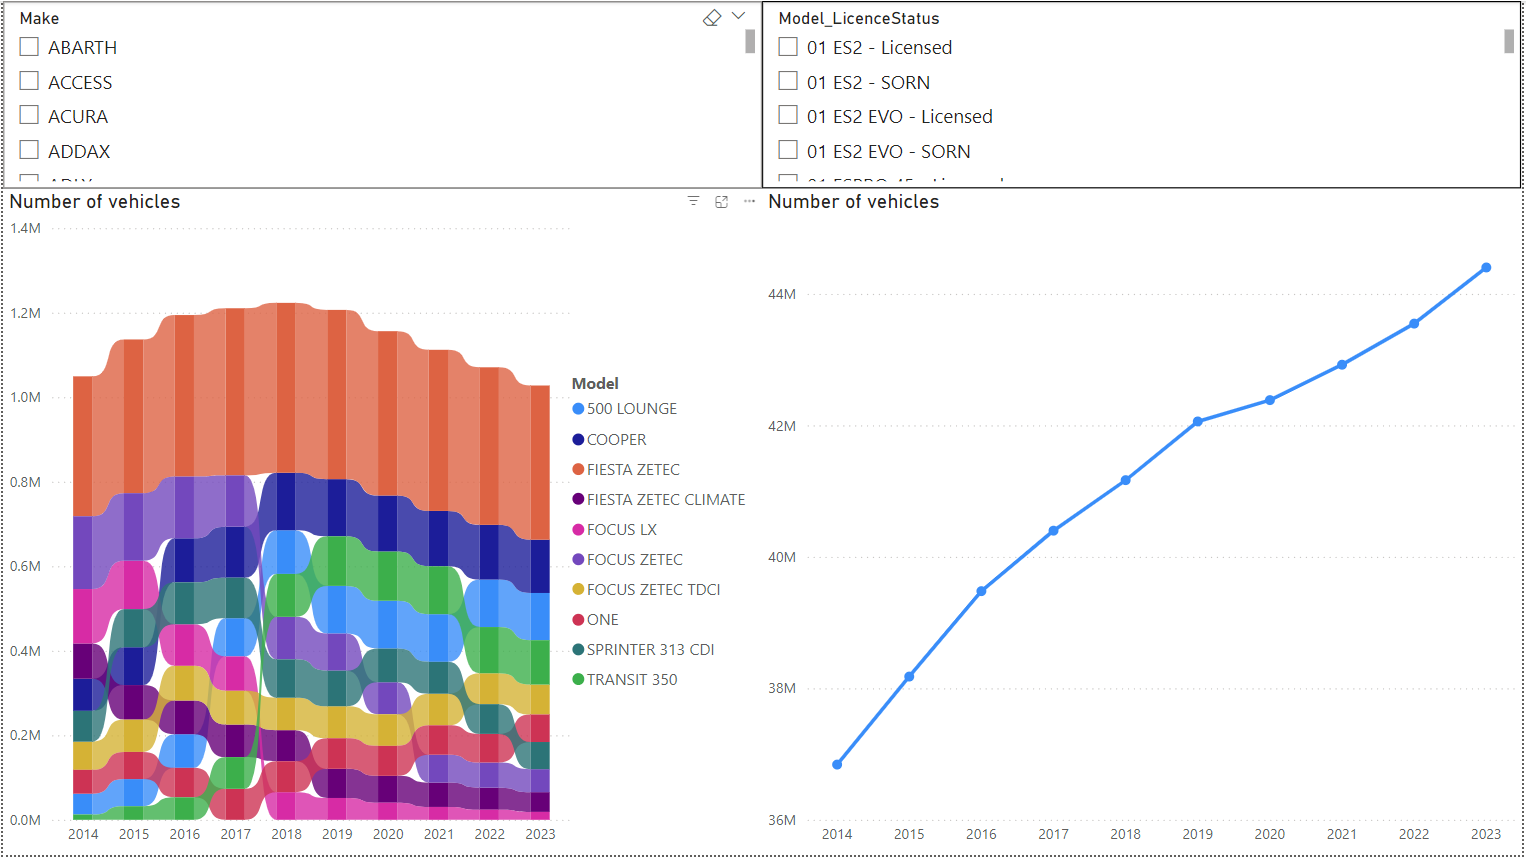1526x860 pixels.
Task: Click the 1.4M label on the ribbon chart axis
Action: (26, 228)
